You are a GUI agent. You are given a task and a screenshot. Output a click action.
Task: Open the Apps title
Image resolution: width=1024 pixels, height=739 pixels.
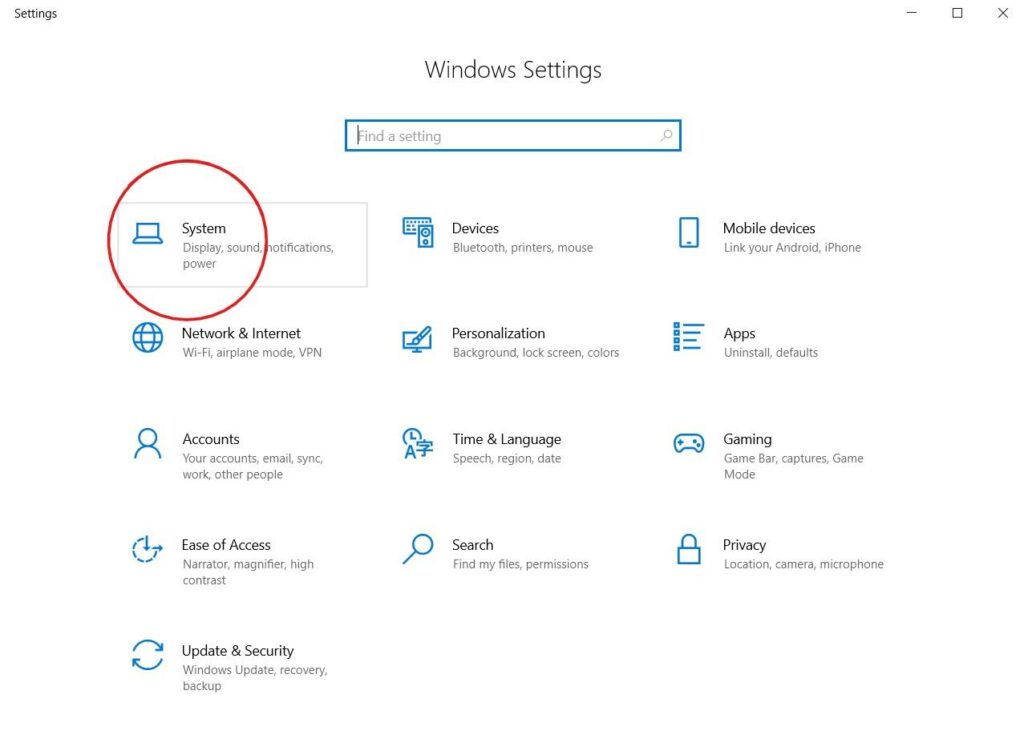click(x=739, y=334)
